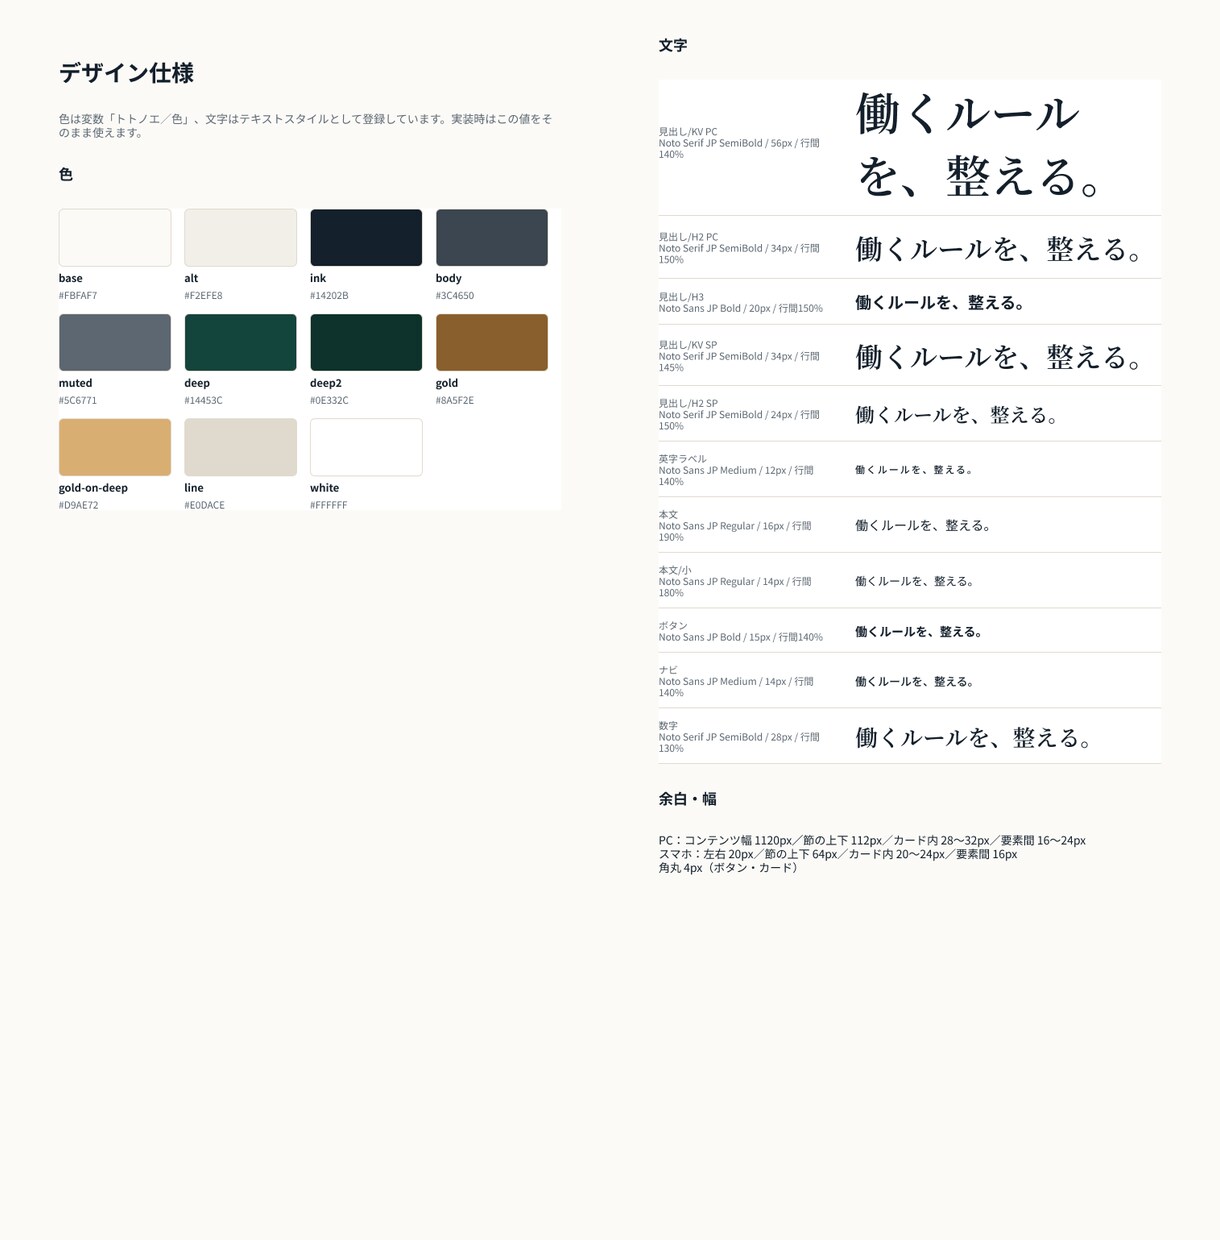Click the hex value #FBFAF7
Viewport: 1220px width, 1240px height.
(78, 296)
